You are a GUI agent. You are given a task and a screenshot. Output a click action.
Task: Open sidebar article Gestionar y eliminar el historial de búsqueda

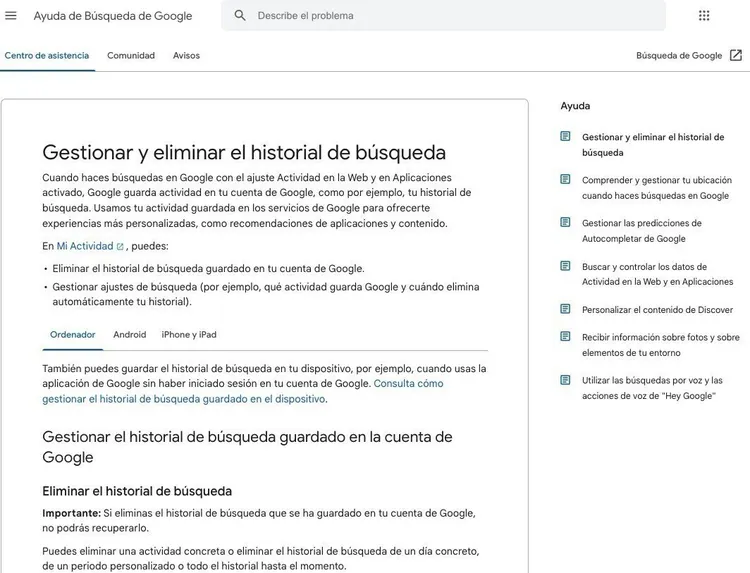click(x=653, y=145)
